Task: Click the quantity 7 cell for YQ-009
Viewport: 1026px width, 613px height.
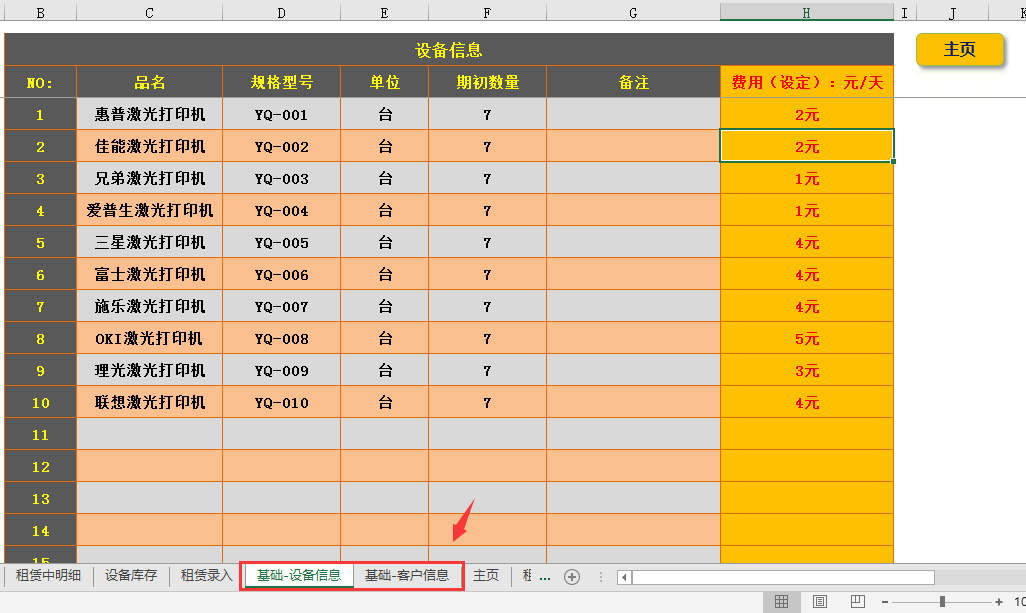Action: tap(487, 370)
